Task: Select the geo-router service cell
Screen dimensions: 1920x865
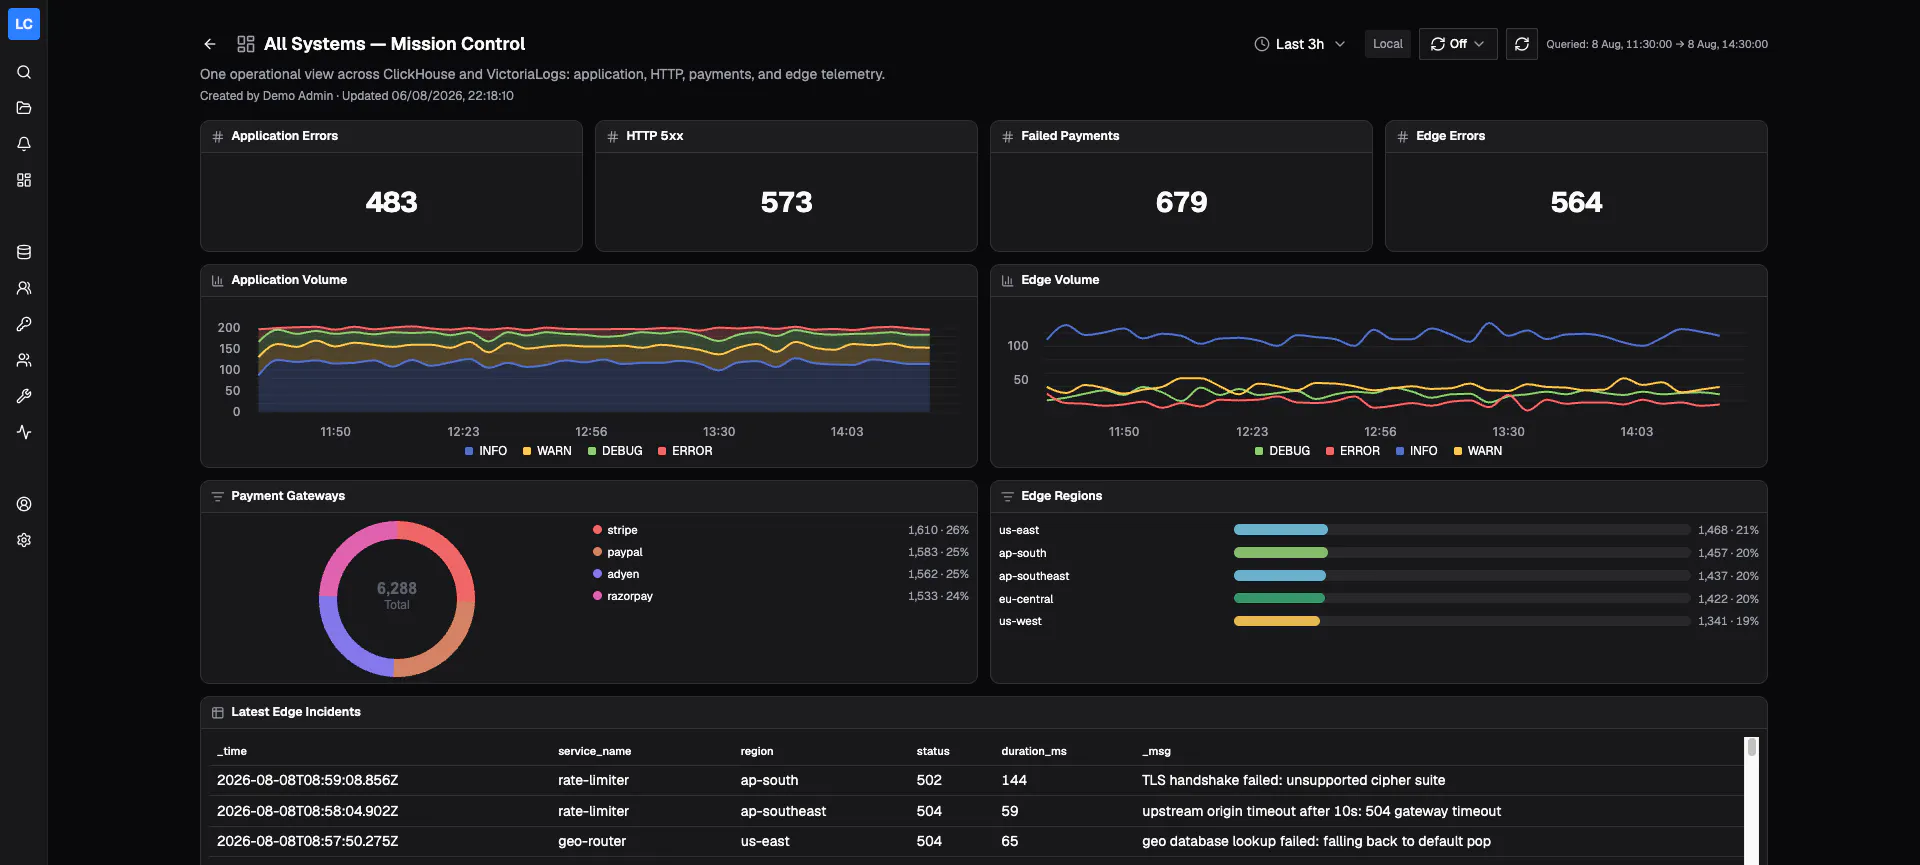Action: pos(592,841)
